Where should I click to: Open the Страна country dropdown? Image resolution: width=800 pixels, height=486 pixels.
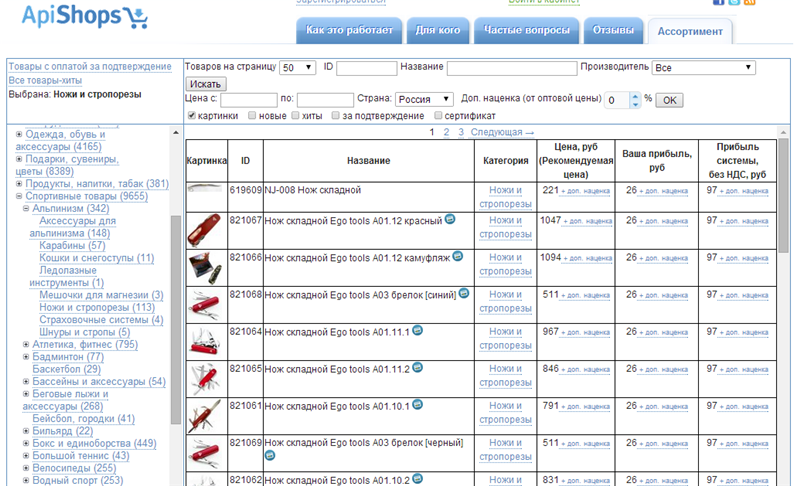click(424, 100)
